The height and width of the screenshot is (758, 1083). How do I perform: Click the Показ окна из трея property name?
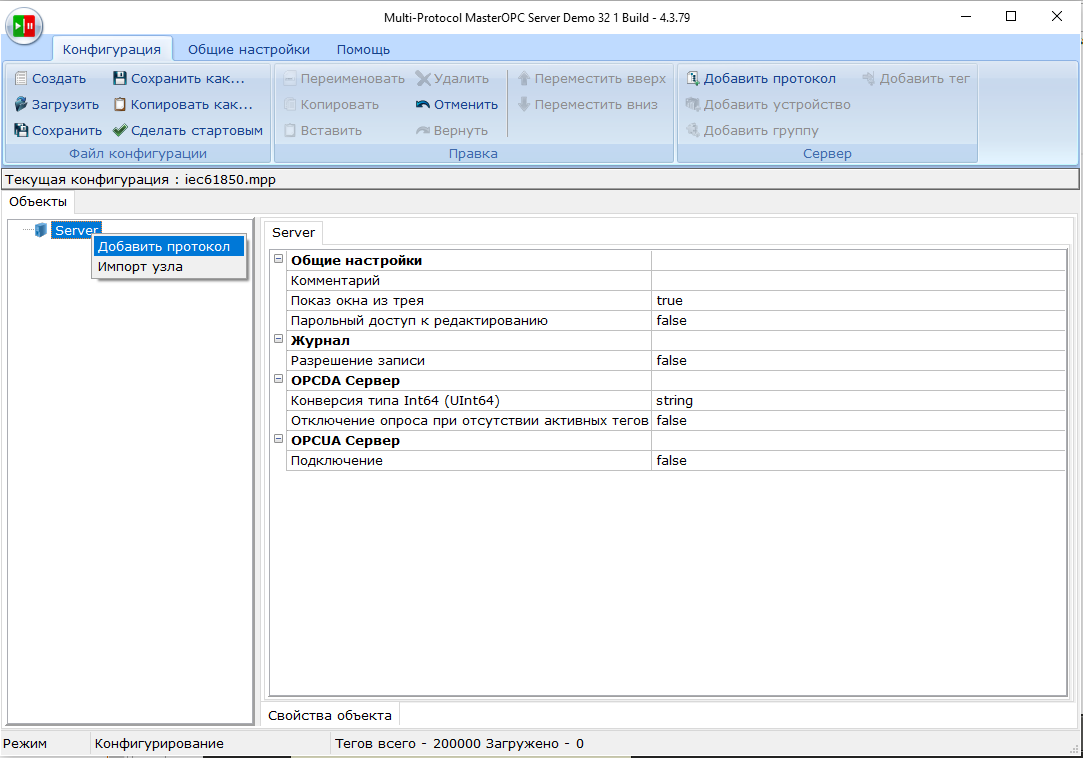pyautogui.click(x=357, y=301)
